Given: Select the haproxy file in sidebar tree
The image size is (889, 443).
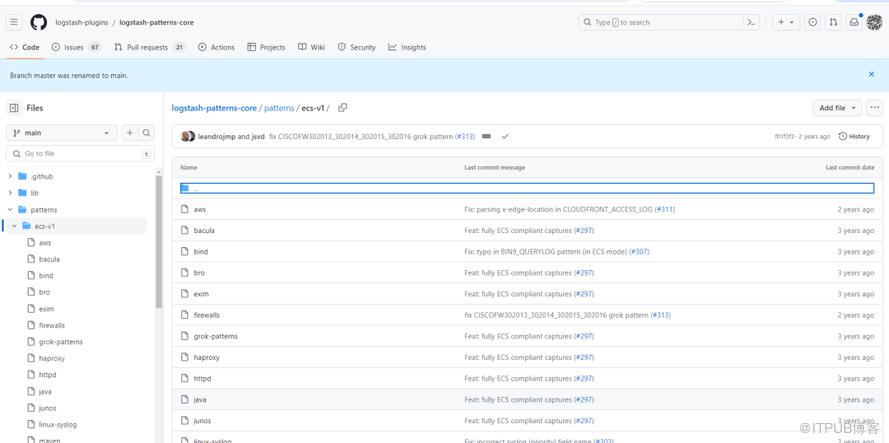Looking at the screenshot, I should click(52, 358).
